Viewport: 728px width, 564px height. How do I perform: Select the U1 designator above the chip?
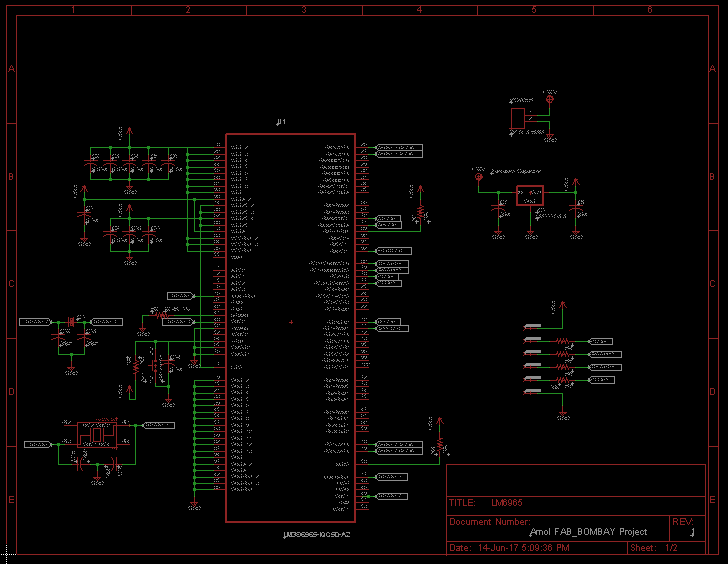pyautogui.click(x=281, y=122)
